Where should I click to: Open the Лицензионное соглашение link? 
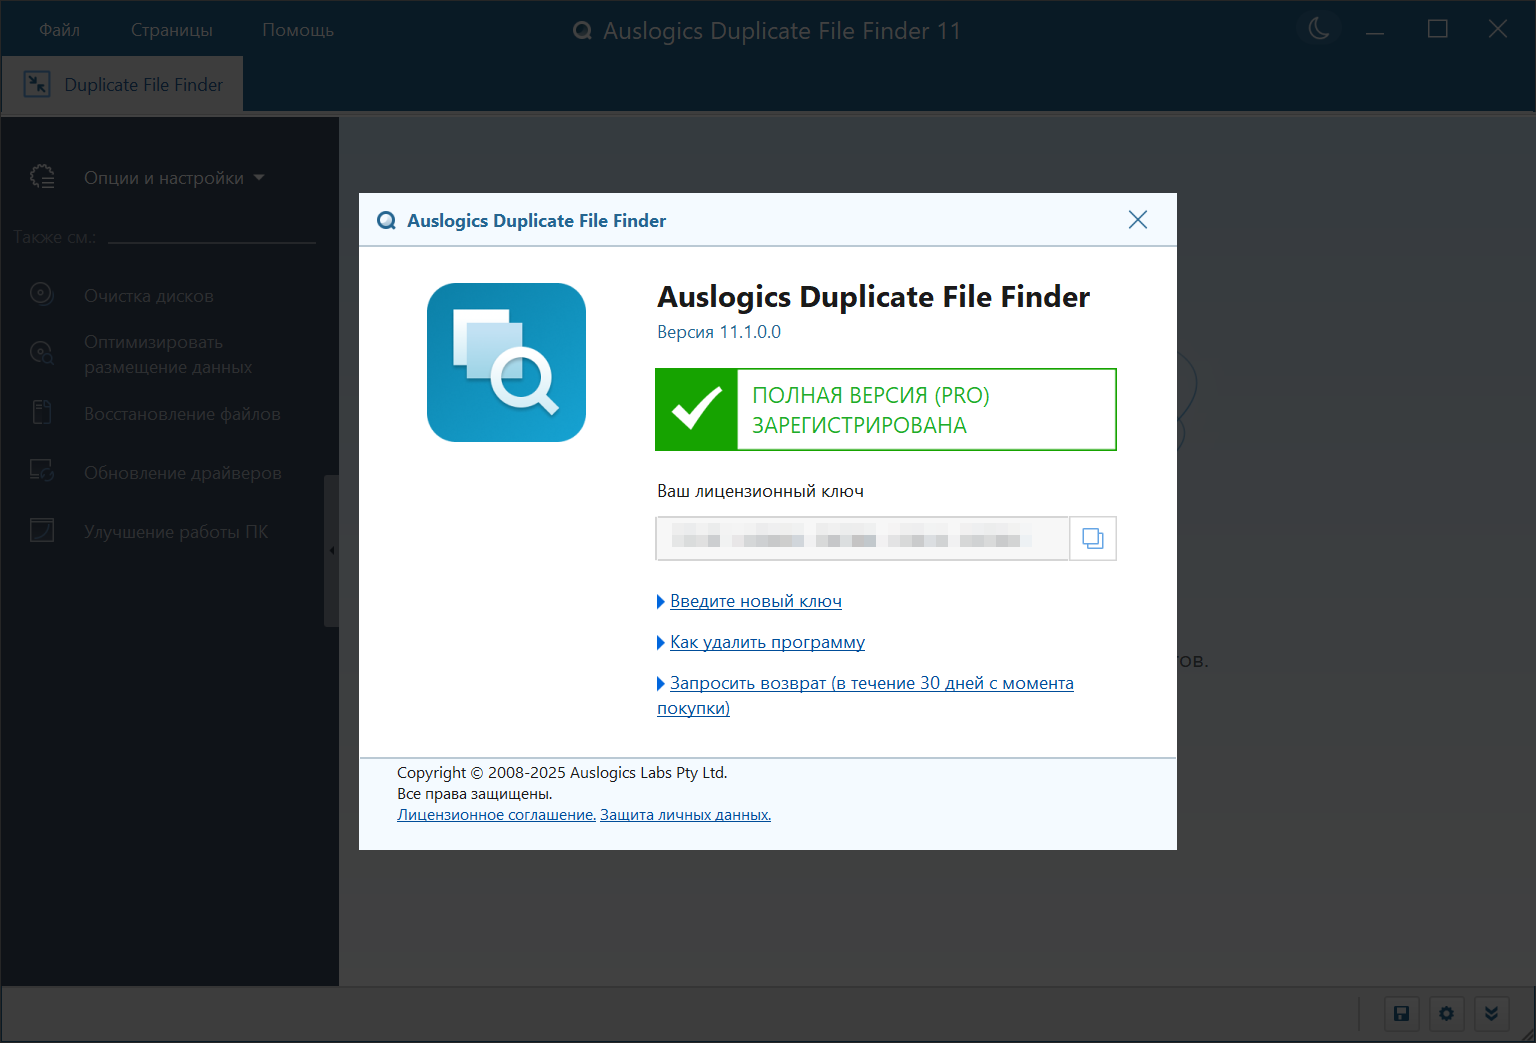[496, 815]
